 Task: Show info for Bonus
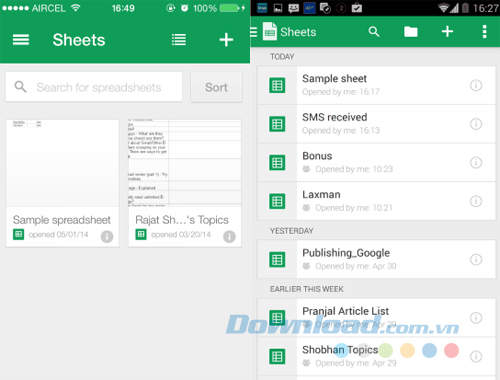(476, 163)
